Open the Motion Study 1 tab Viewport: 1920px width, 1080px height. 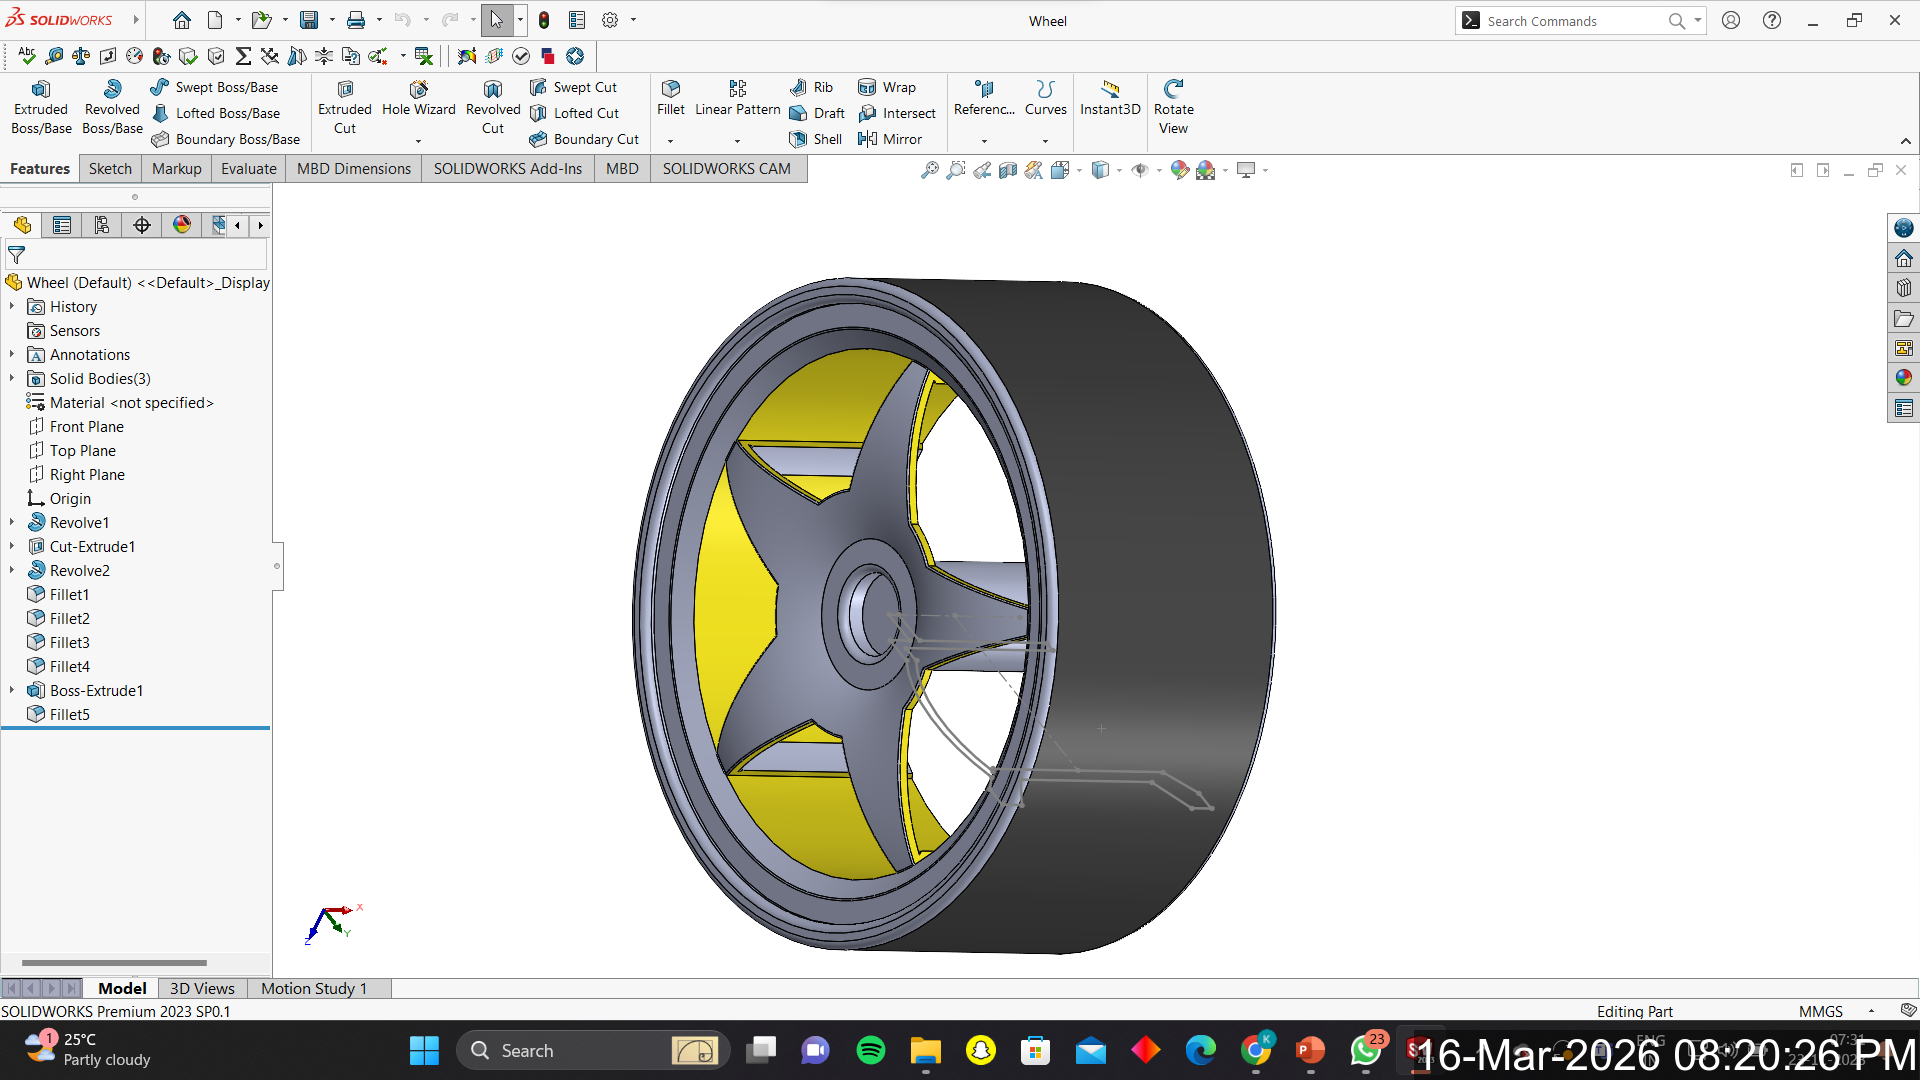point(313,988)
